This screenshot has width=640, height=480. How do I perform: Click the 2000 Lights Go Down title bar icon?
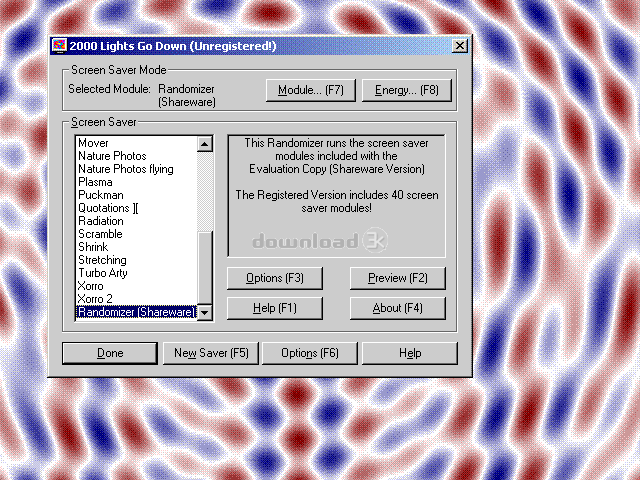click(60, 46)
